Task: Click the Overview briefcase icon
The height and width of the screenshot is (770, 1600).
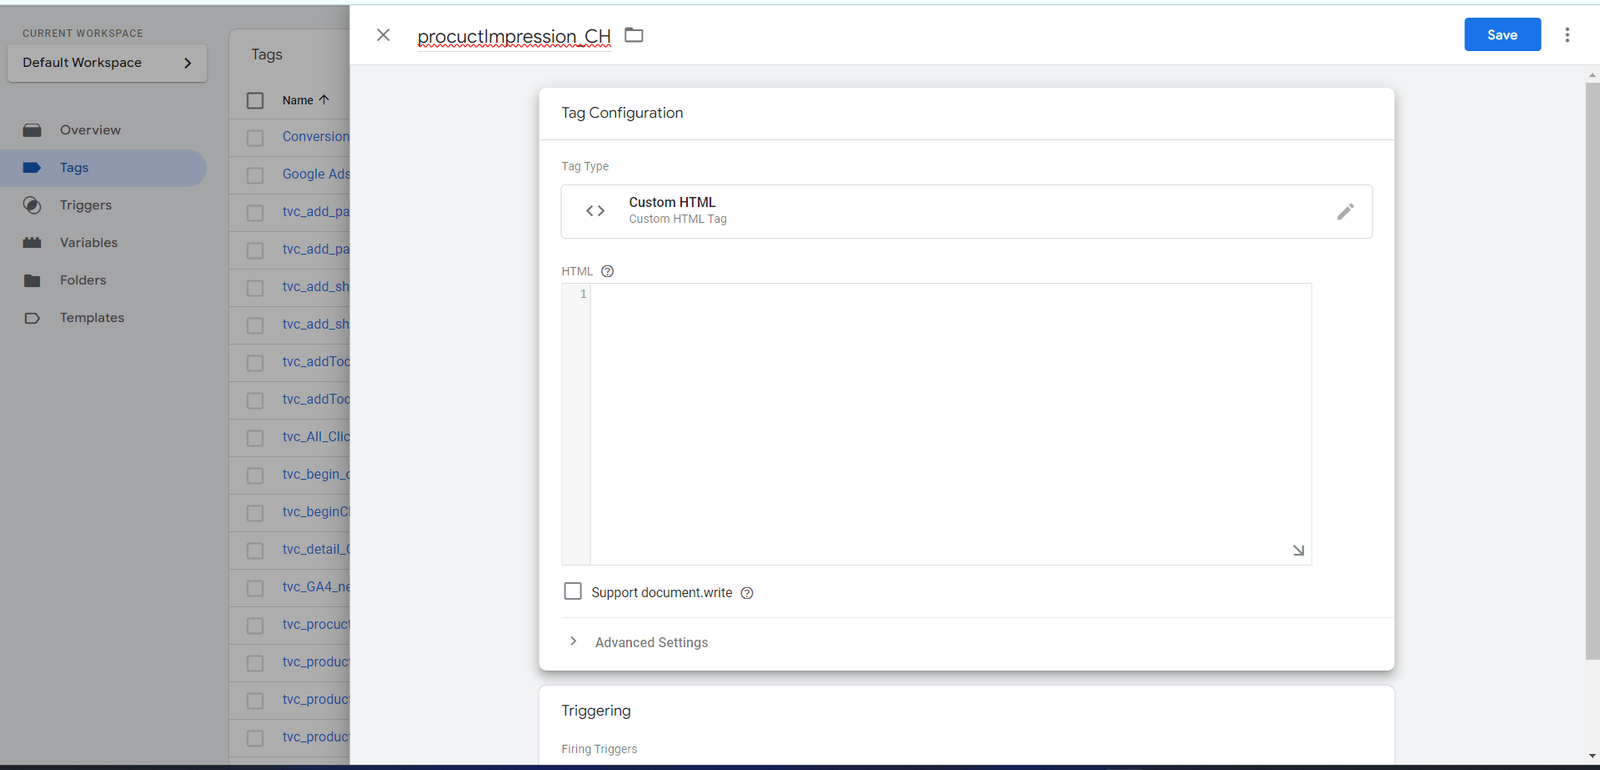Action: pos(32,130)
